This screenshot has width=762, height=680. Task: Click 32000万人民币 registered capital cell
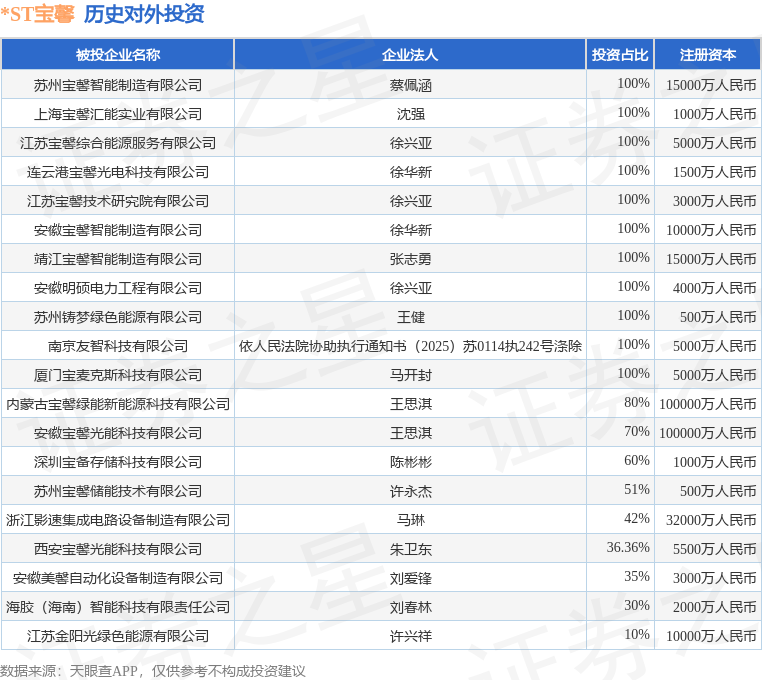click(711, 520)
